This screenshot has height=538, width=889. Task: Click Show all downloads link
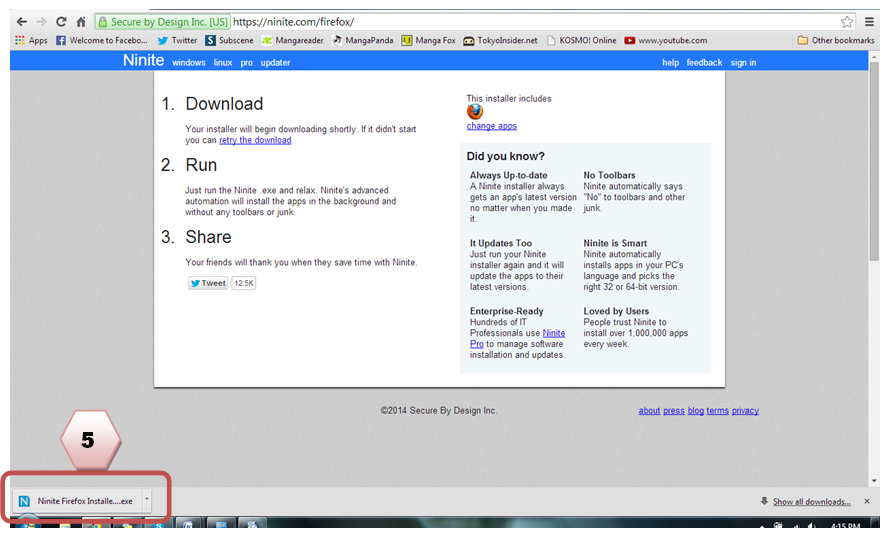[x=811, y=502]
